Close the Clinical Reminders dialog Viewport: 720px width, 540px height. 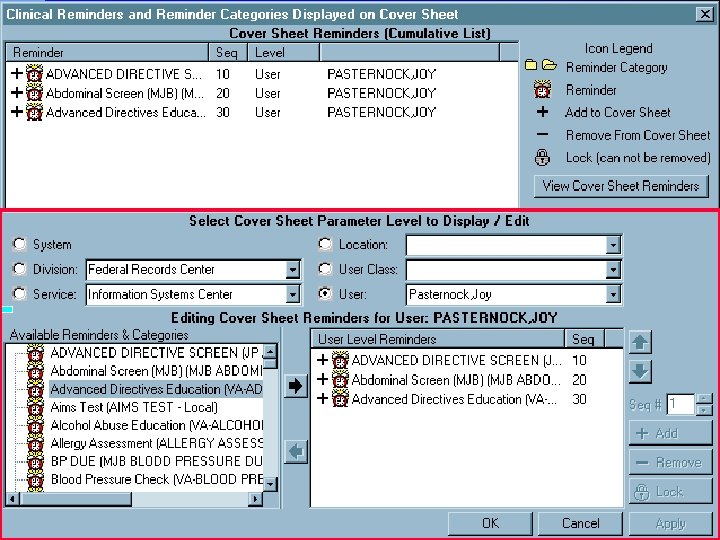coord(705,14)
